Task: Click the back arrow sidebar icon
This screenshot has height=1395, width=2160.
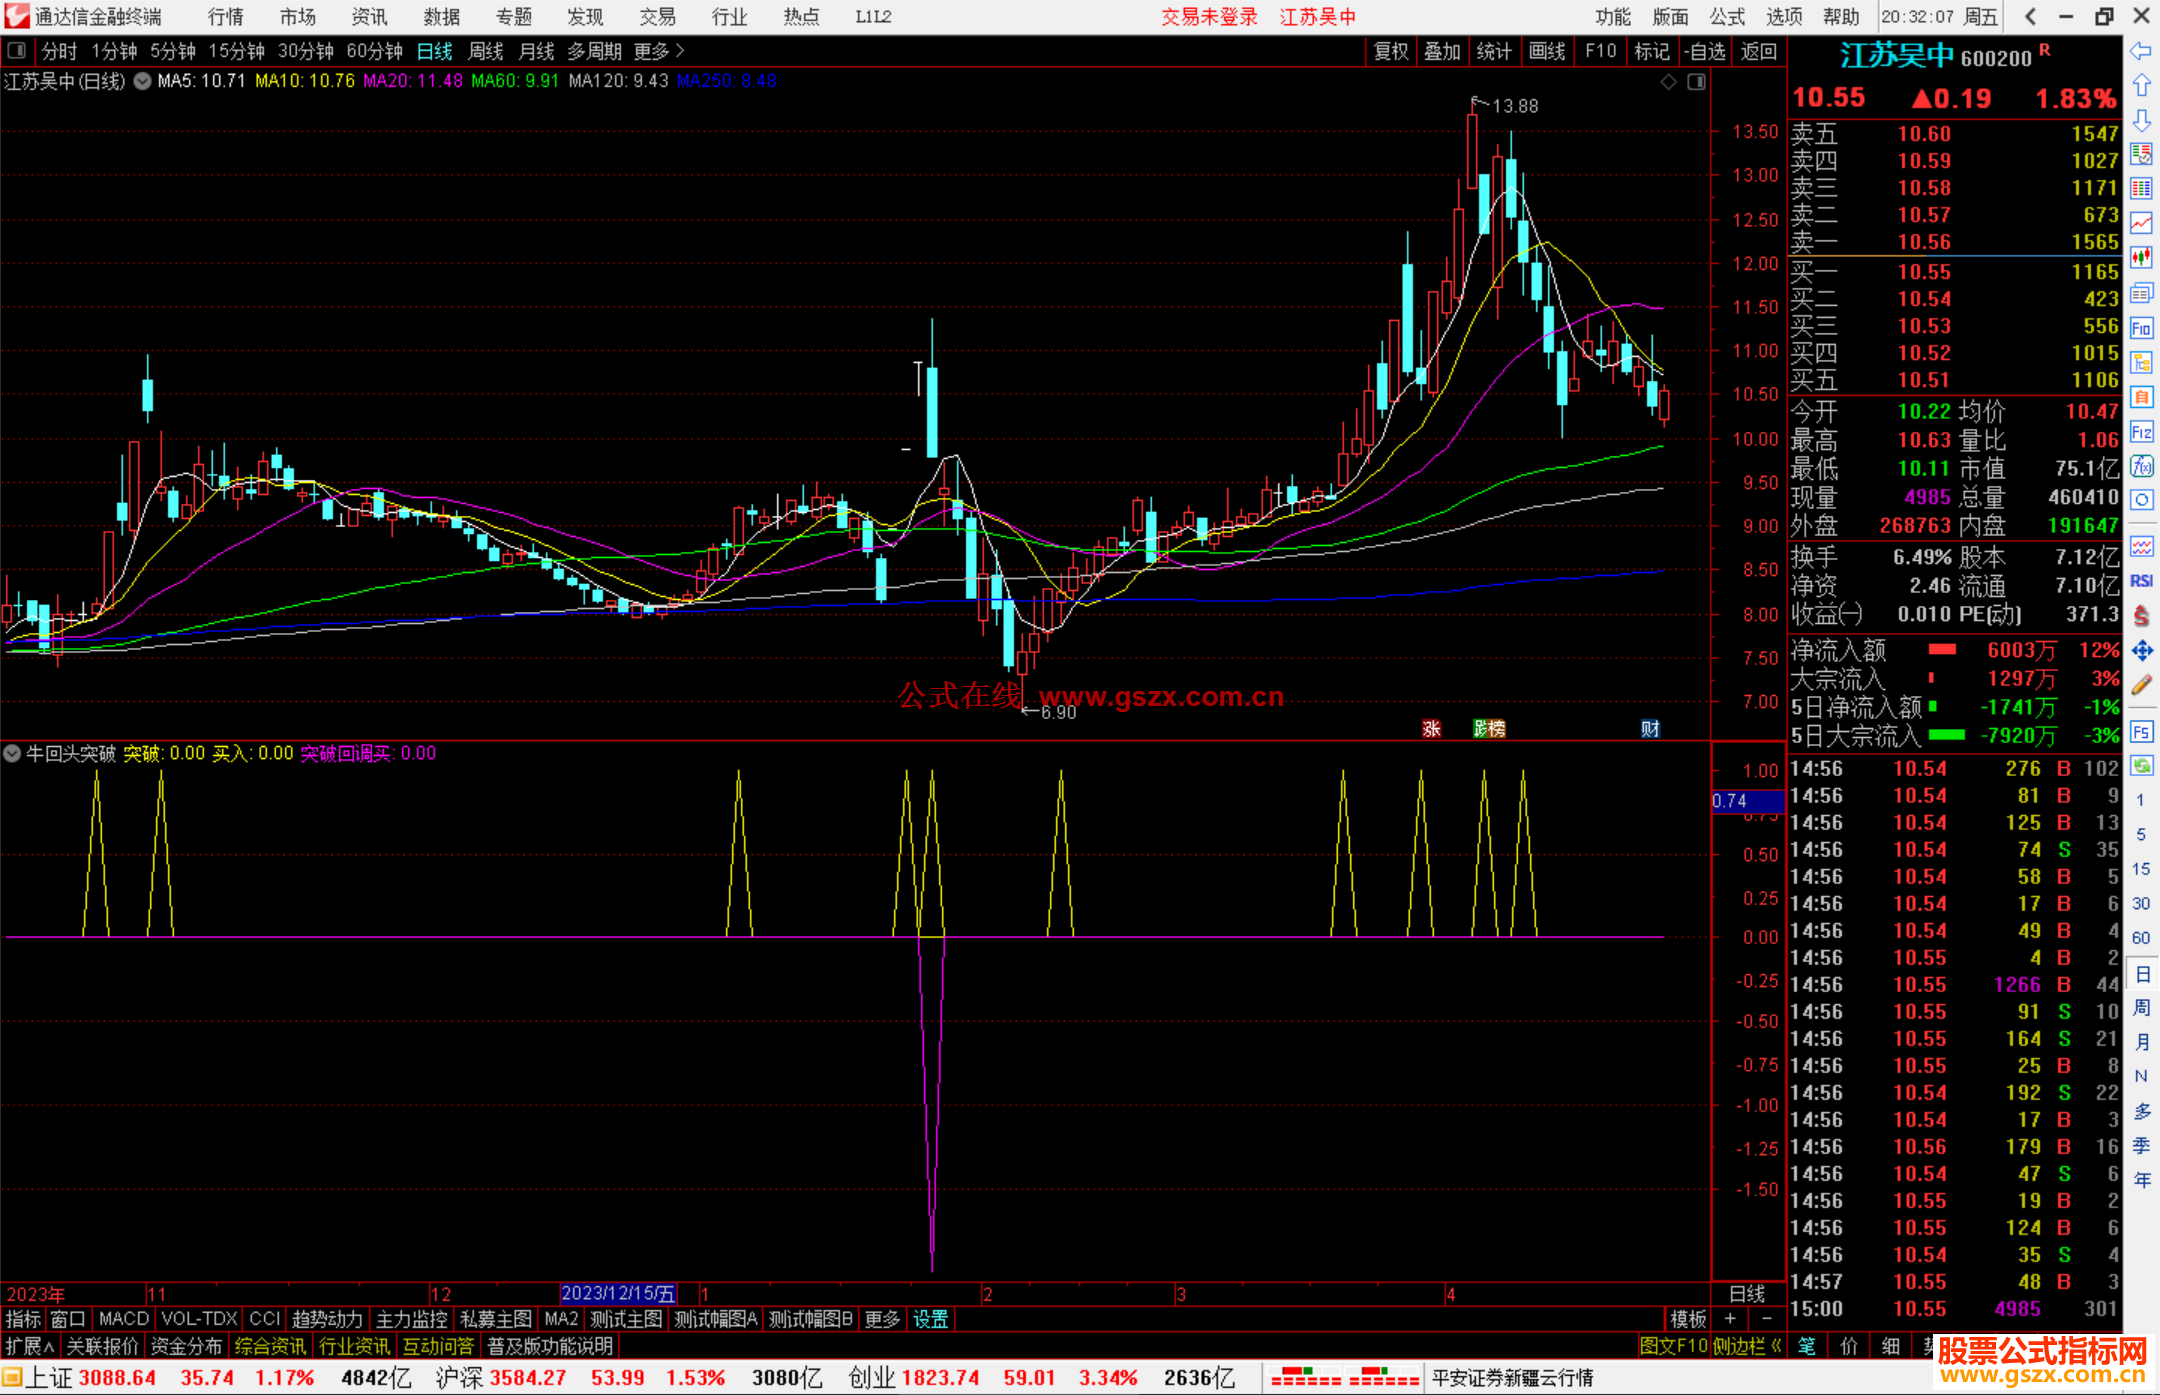Action: (x=2141, y=51)
